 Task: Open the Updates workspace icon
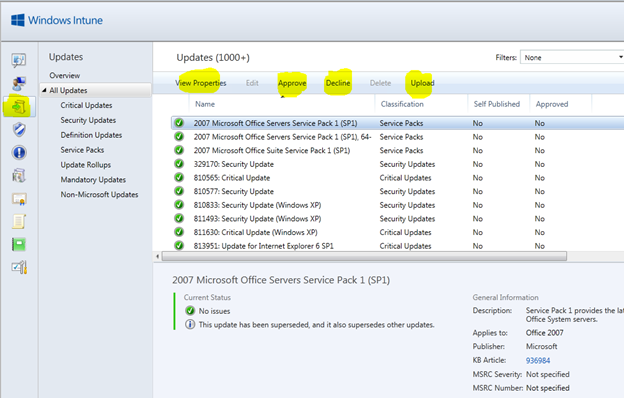(19, 106)
